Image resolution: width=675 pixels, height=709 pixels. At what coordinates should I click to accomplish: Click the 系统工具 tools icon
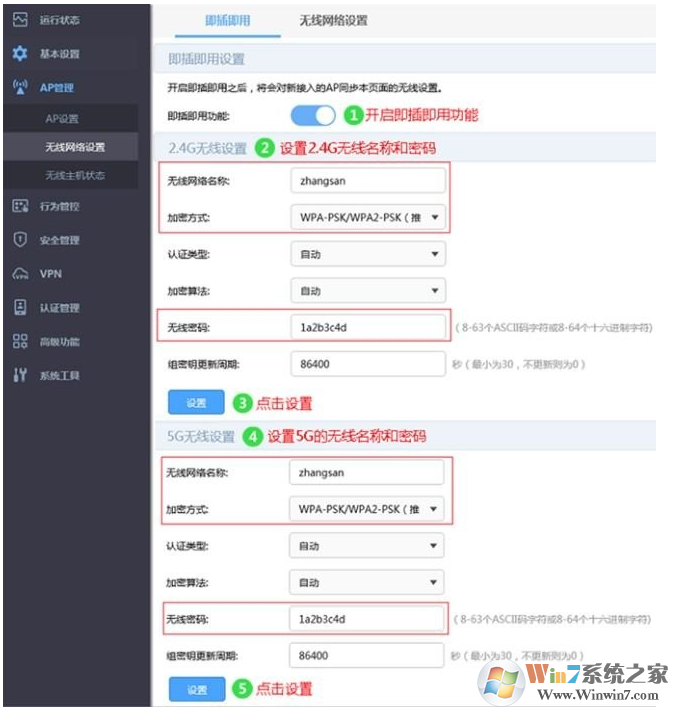(20, 375)
